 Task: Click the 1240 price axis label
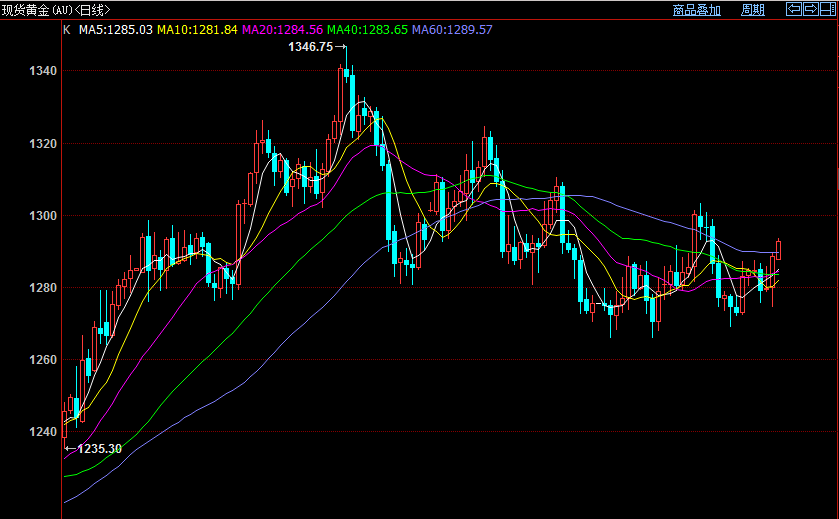43,432
